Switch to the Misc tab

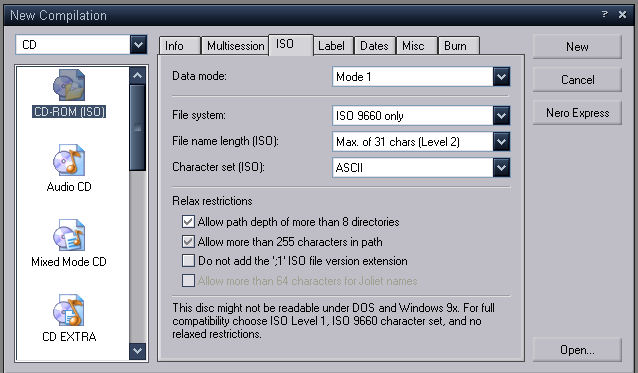417,46
